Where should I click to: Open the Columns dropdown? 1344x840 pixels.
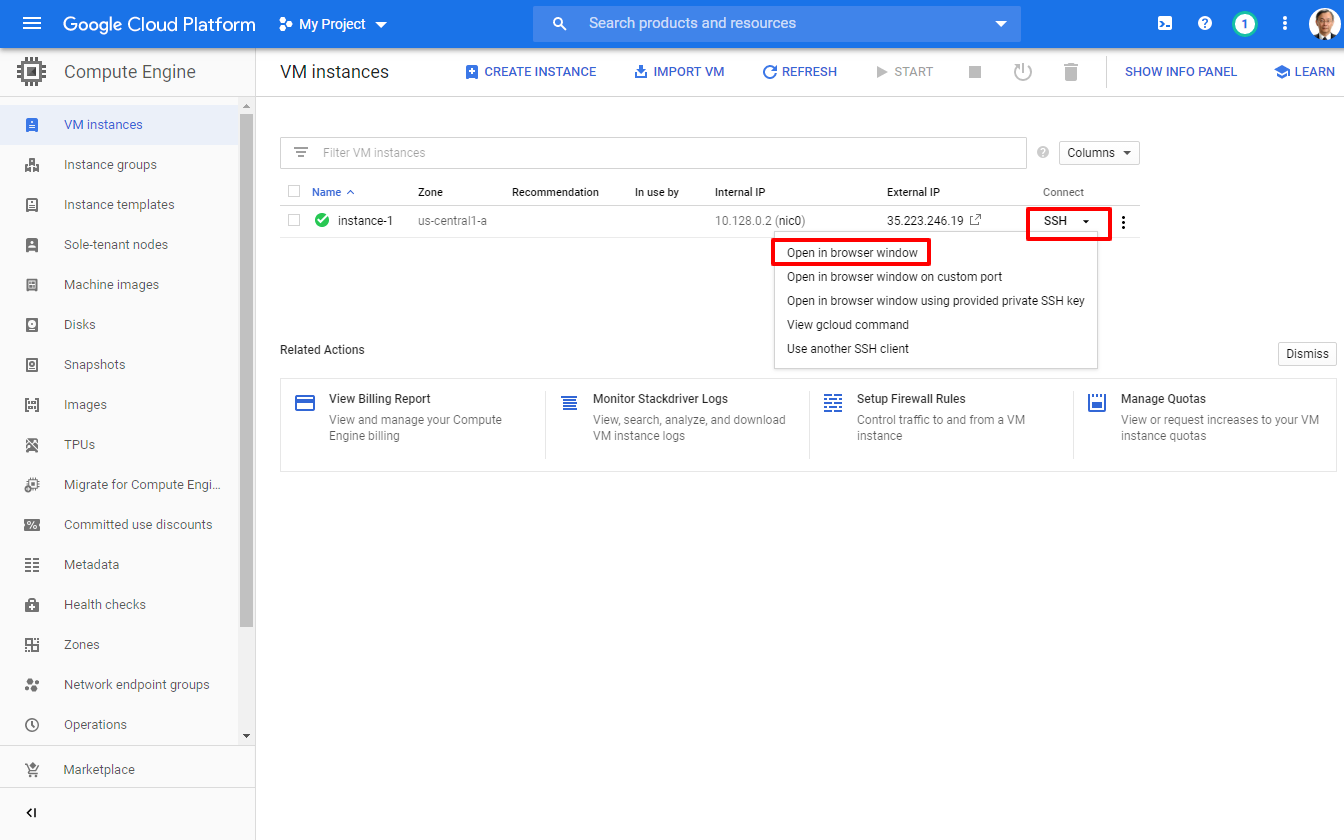tap(1099, 153)
